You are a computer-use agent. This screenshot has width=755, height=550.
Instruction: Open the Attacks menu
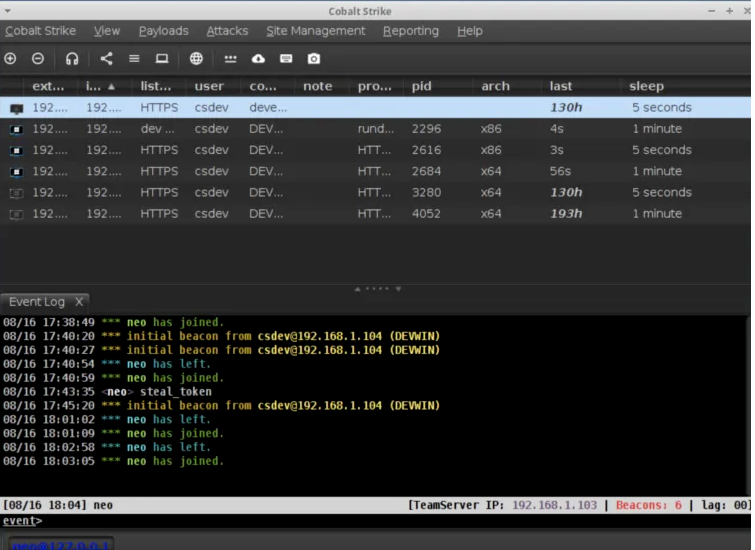(x=227, y=31)
